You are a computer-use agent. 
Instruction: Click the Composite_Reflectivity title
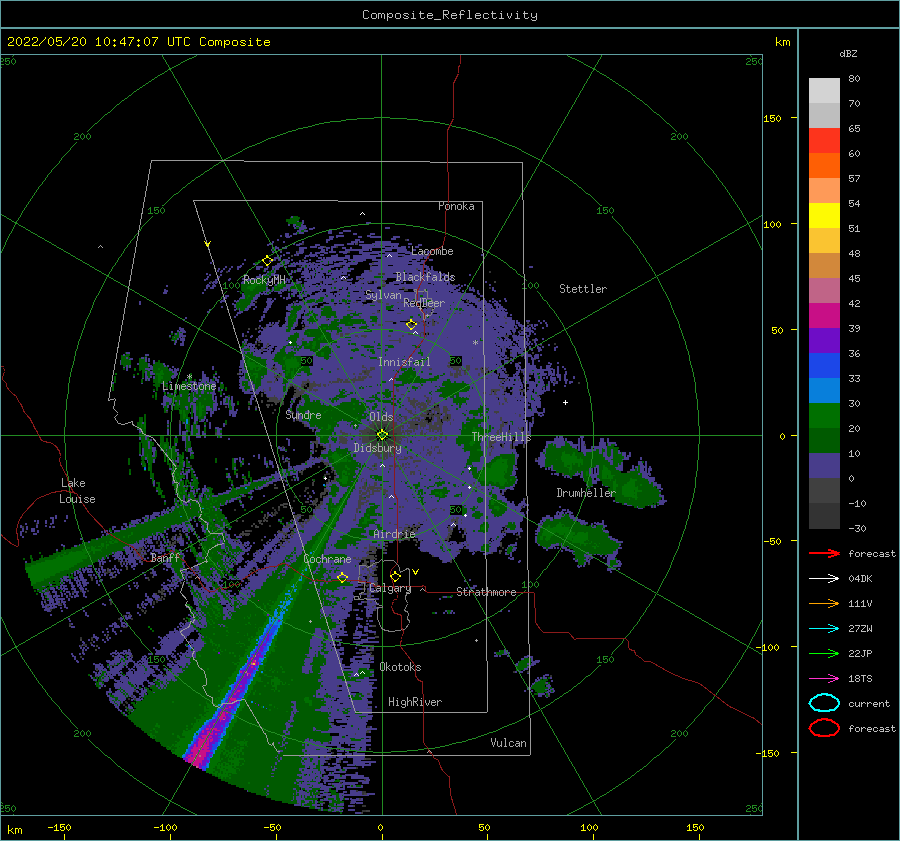point(450,15)
